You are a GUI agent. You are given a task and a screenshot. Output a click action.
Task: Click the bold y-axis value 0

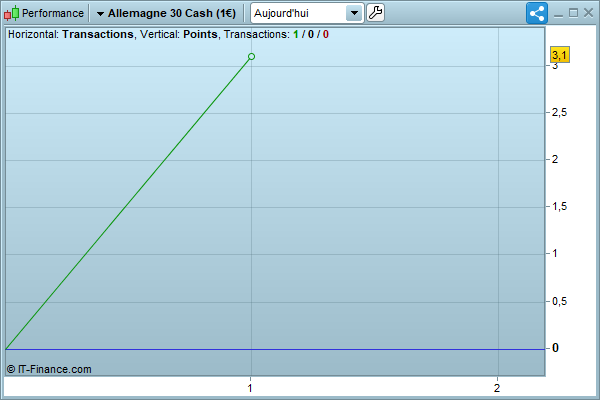pos(555,348)
